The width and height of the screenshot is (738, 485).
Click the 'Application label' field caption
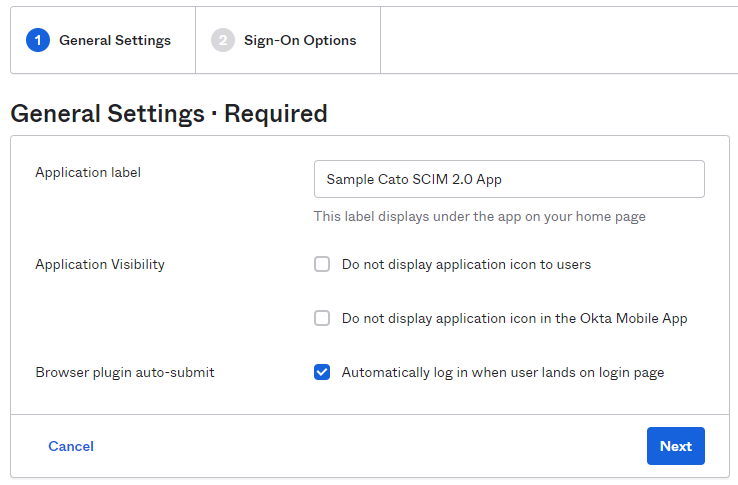pyautogui.click(x=88, y=172)
